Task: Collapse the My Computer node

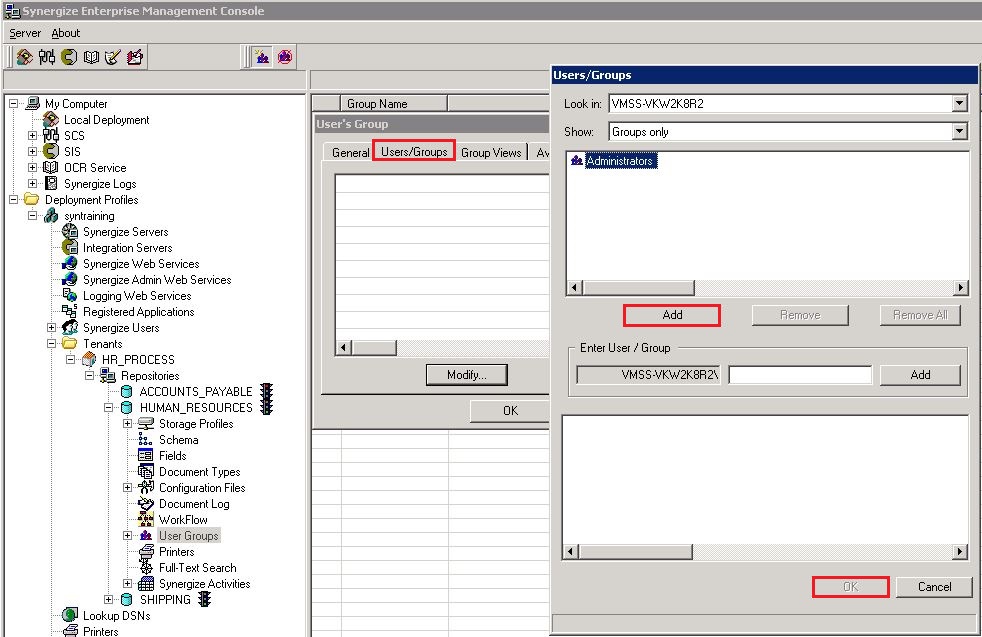Action: pyautogui.click(x=13, y=103)
